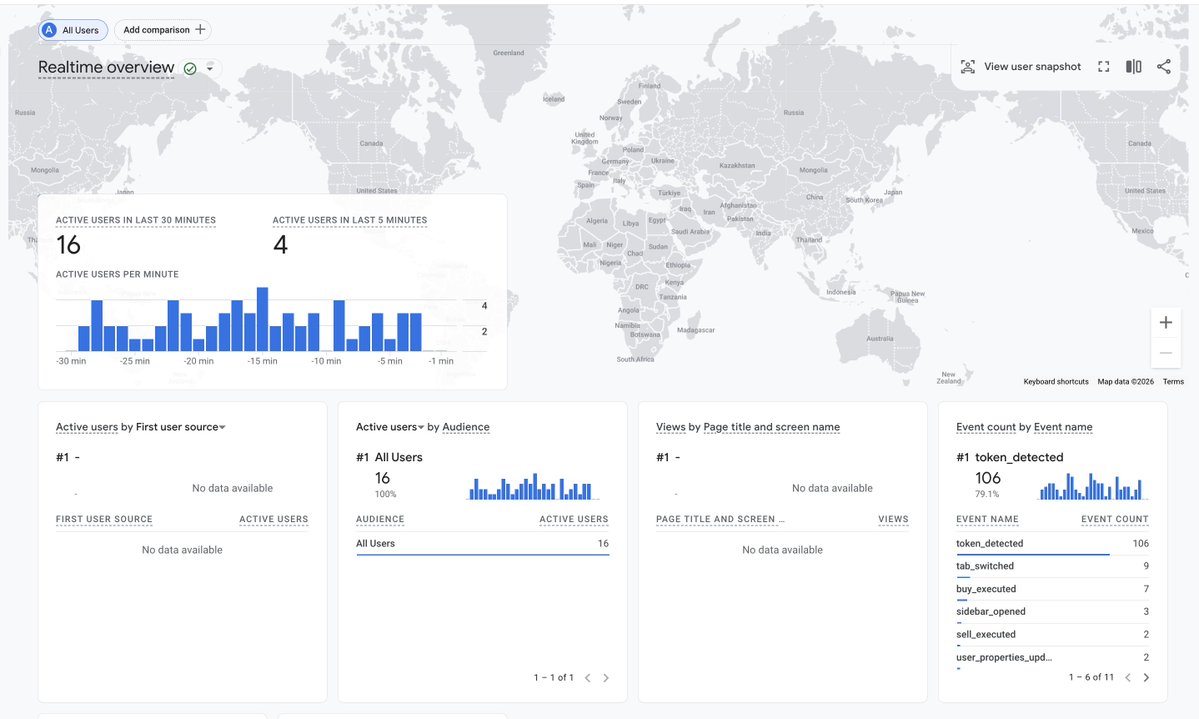
Task: Open map Terms link
Action: tap(1173, 382)
